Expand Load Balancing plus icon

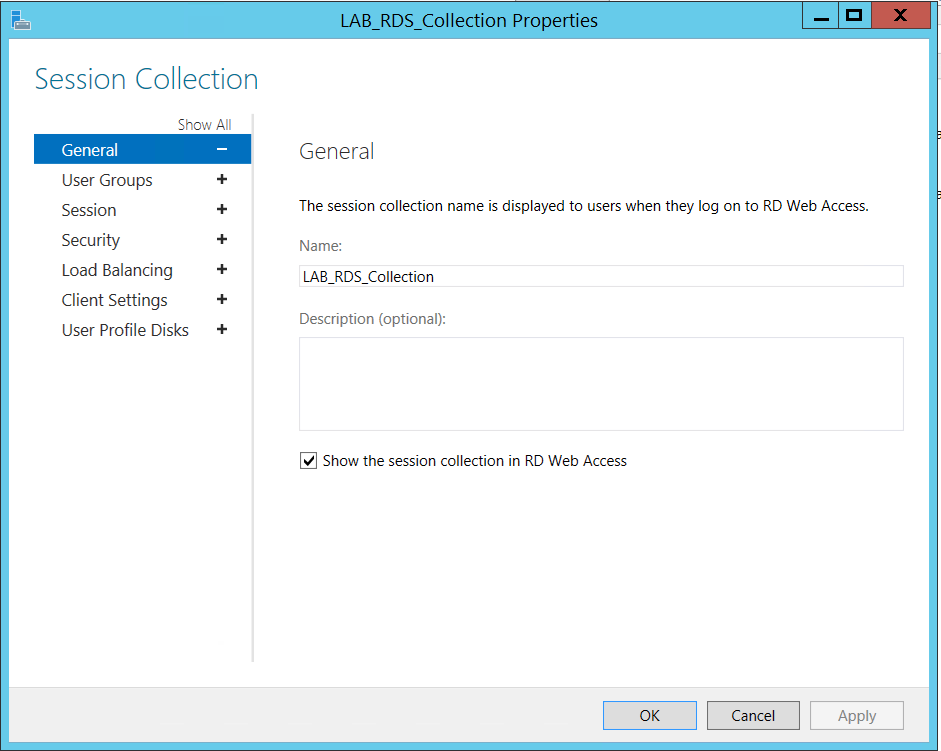[x=222, y=270]
